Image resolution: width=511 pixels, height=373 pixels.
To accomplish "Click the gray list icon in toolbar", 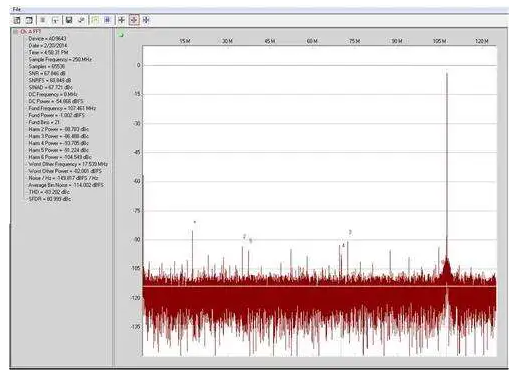I will coord(43,20).
